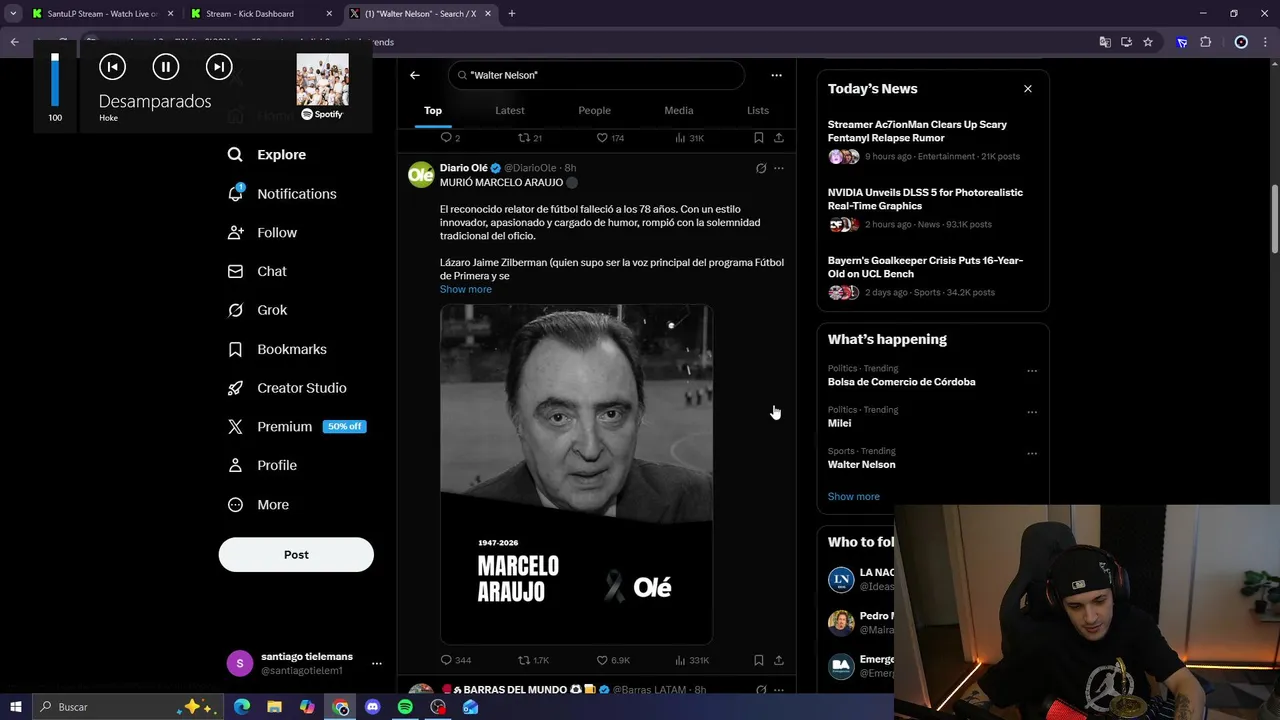
Task: Switch to the Media tab
Action: 679,110
